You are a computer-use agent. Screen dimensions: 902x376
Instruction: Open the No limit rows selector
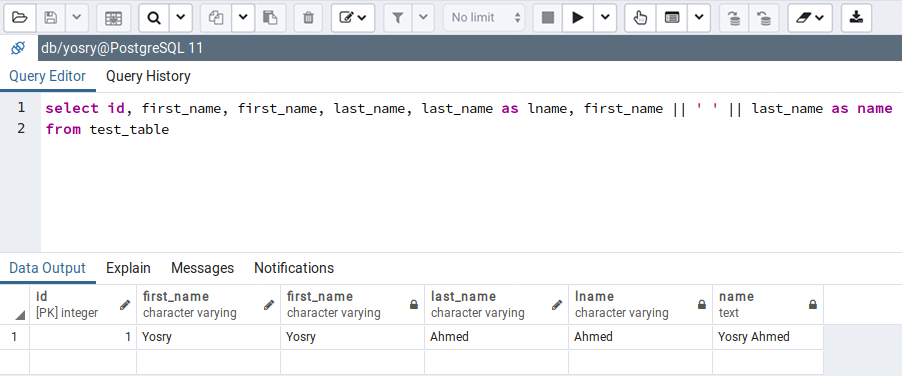(484, 18)
